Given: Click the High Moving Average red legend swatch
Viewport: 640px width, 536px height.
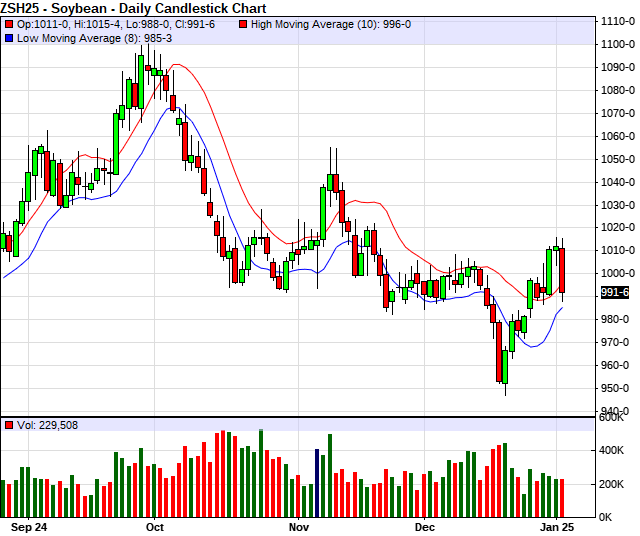Looking at the screenshot, I should [x=244, y=23].
